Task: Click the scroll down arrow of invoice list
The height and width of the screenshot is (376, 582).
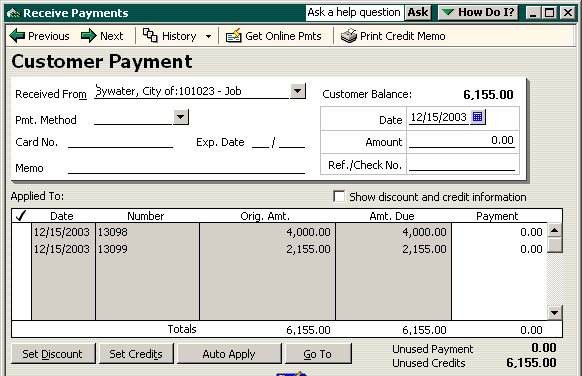Action: click(x=555, y=313)
